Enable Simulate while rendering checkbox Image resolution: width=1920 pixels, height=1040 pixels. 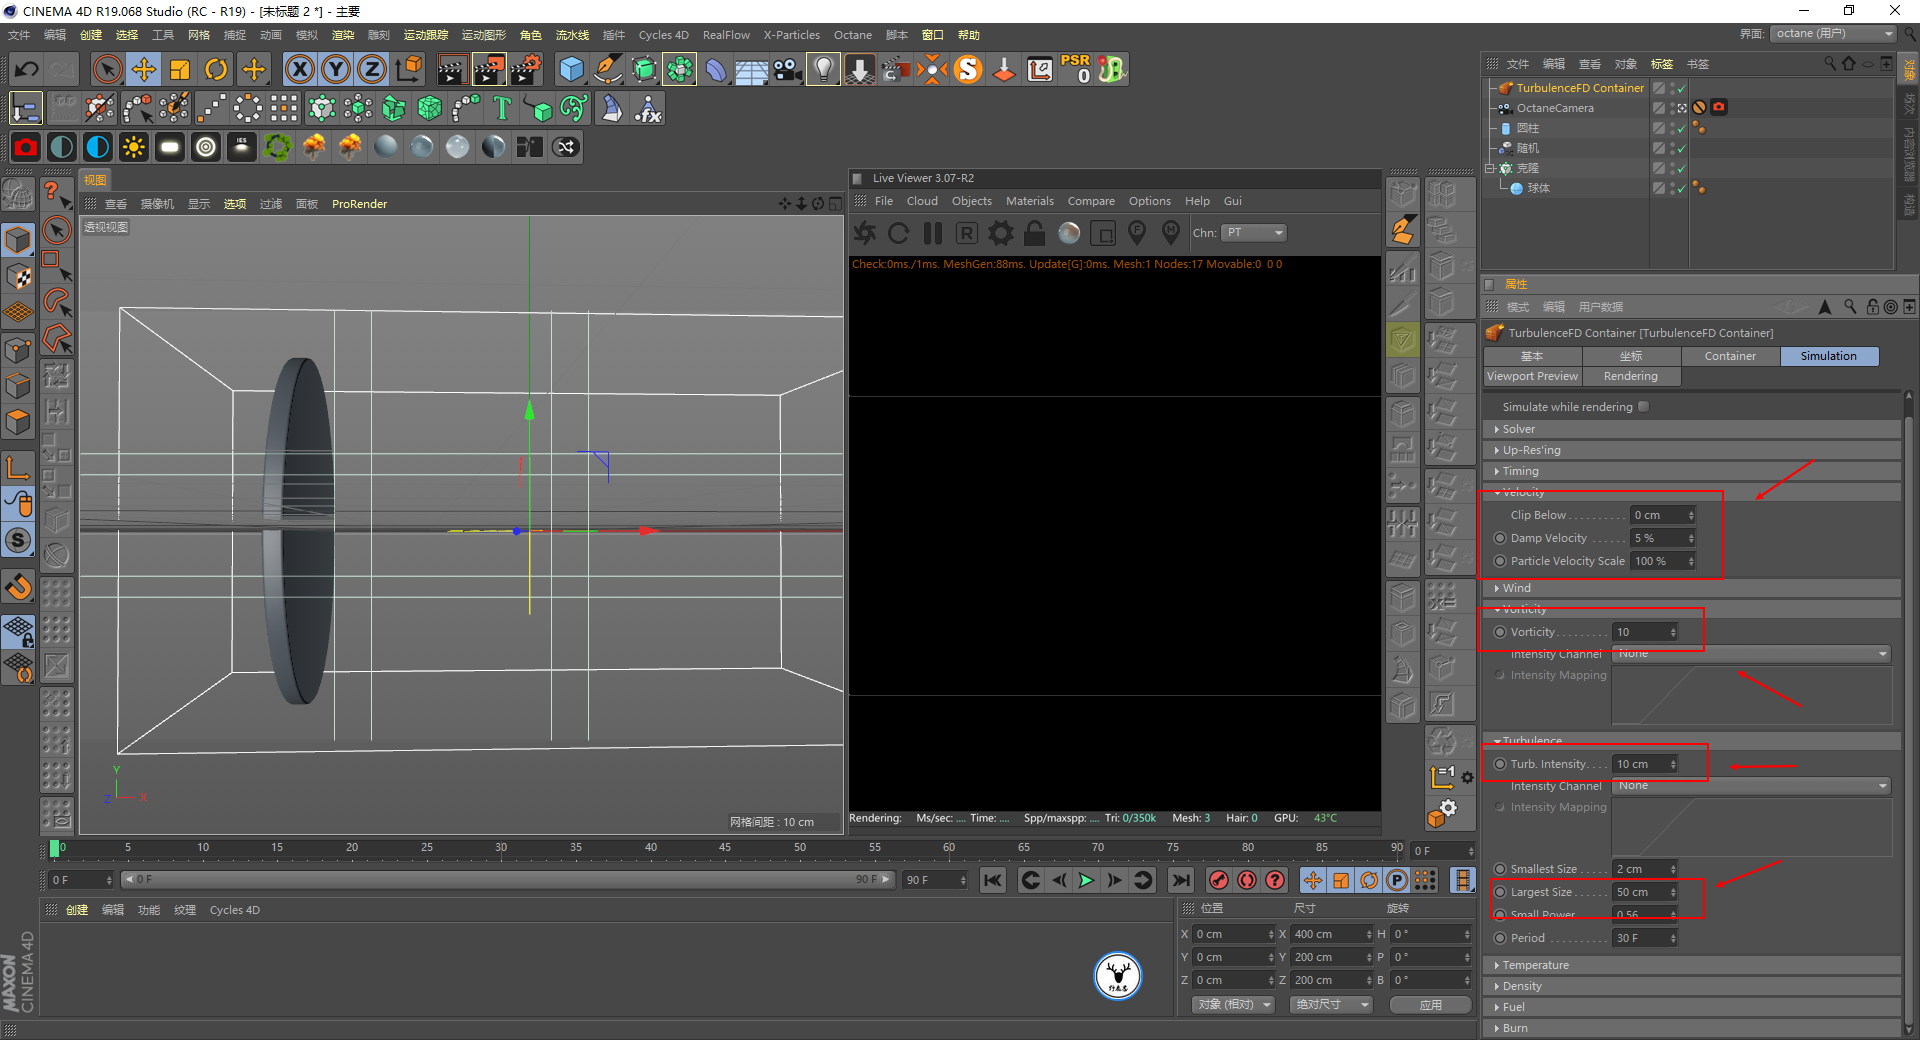tap(1643, 407)
